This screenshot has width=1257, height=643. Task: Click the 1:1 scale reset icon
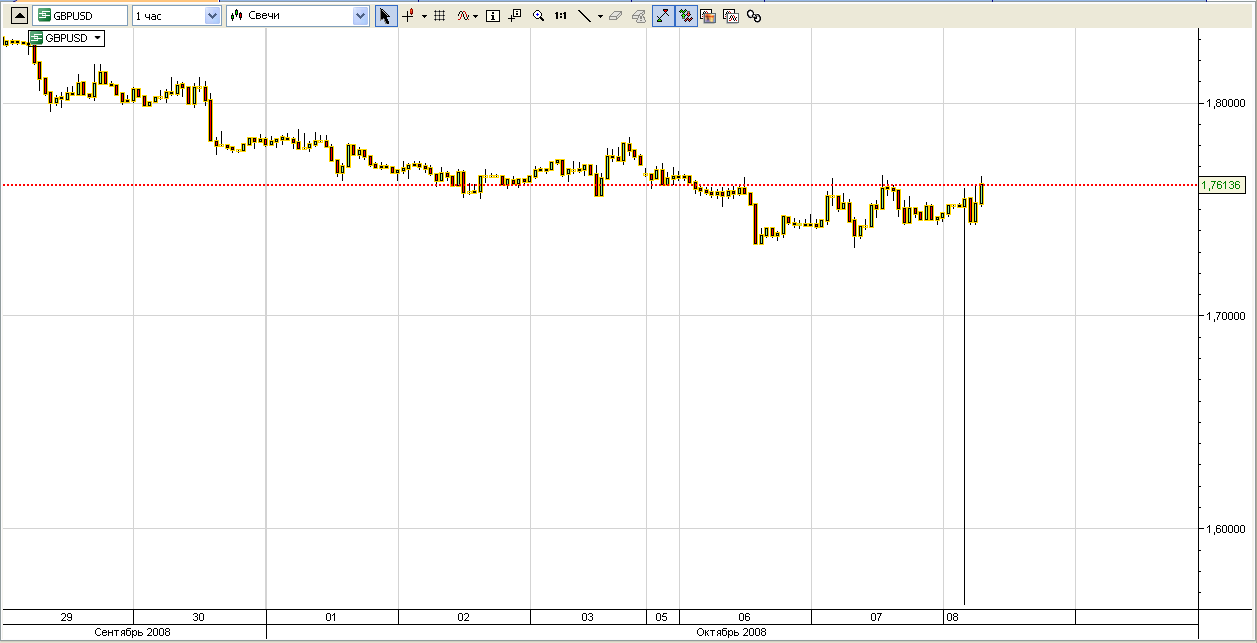(x=561, y=16)
